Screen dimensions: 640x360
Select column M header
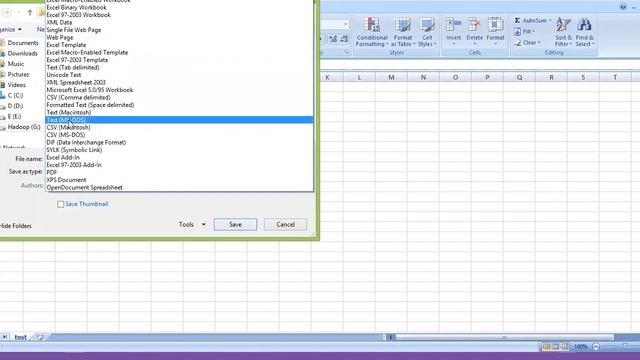391,77
